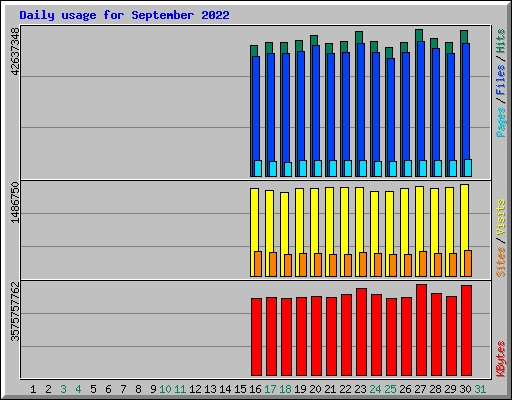
Task: Click the 'Daily usage for September 2022' title
Action: click(x=124, y=15)
